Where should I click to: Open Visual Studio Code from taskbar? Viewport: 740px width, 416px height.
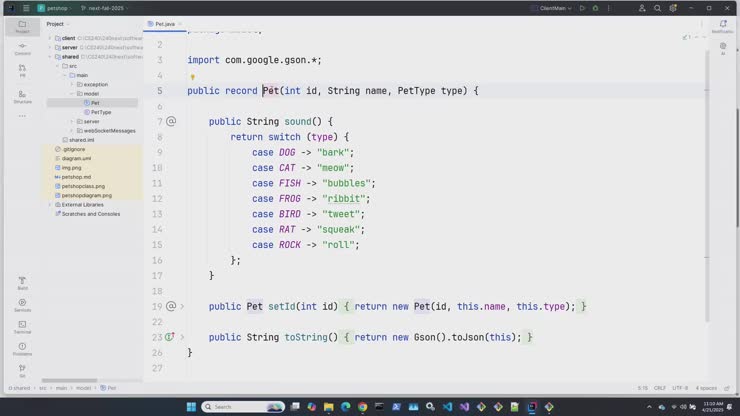(447, 407)
